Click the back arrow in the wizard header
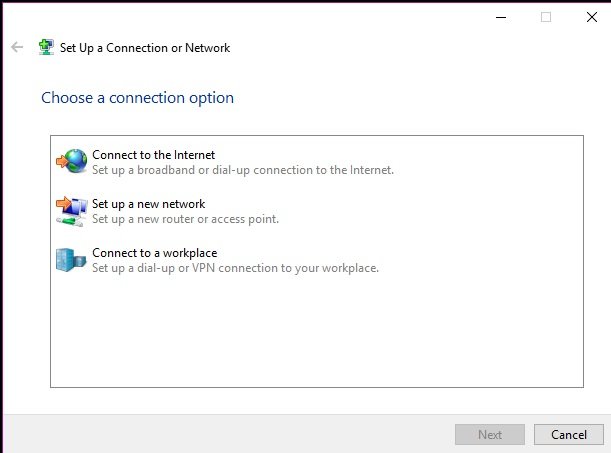611x453 pixels. click(17, 48)
